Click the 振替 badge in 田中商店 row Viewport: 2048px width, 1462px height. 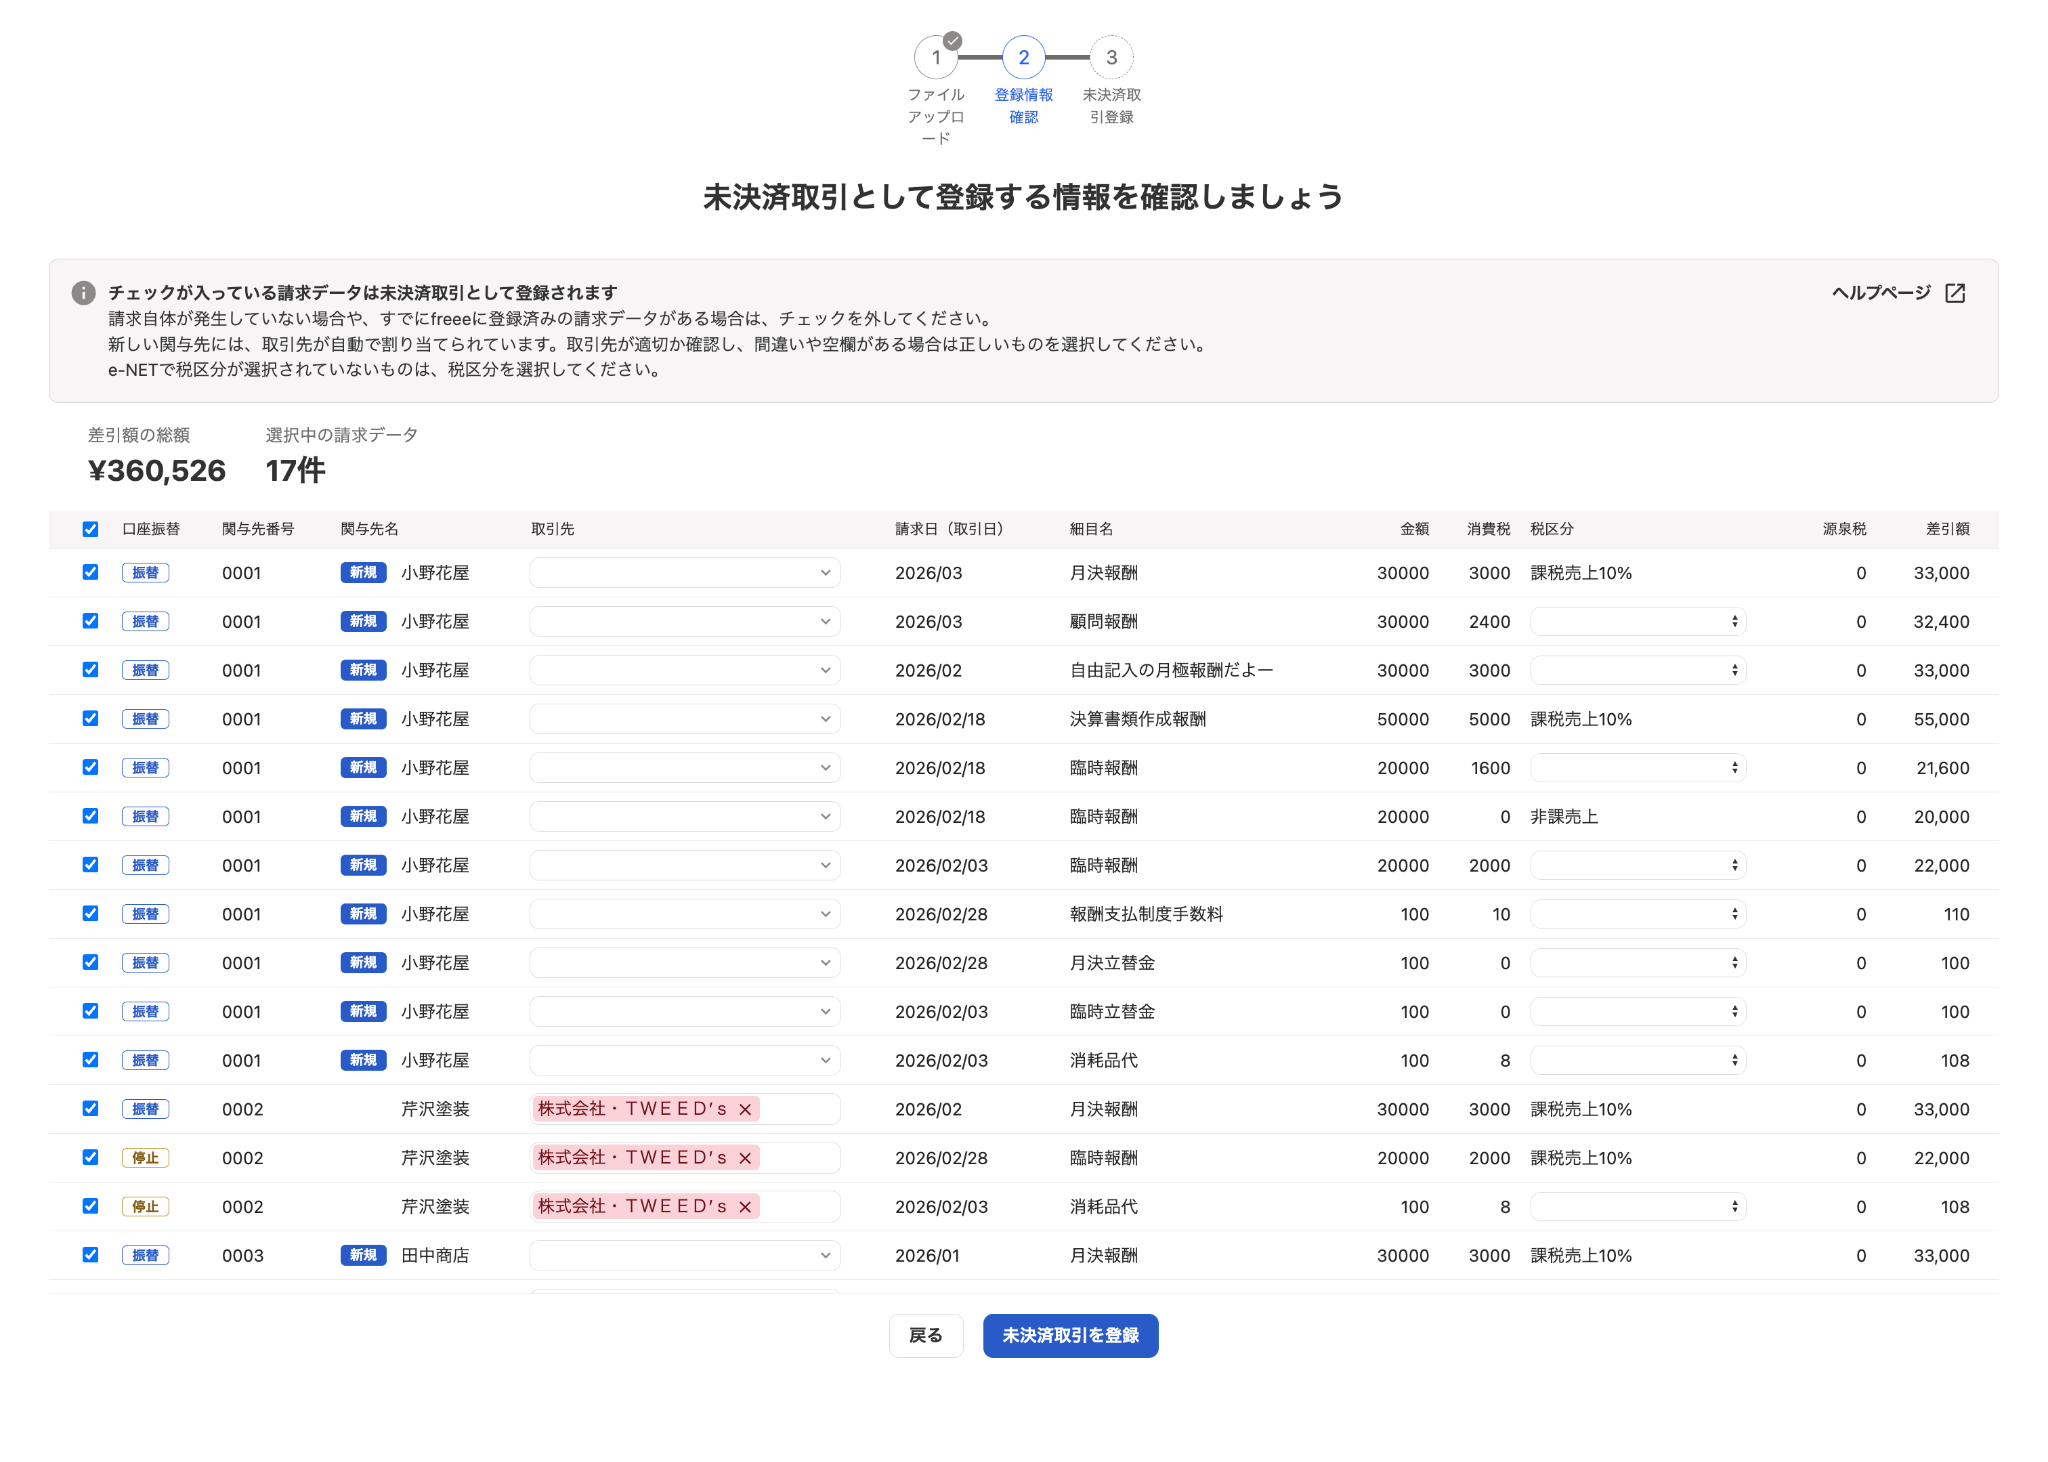(146, 1256)
